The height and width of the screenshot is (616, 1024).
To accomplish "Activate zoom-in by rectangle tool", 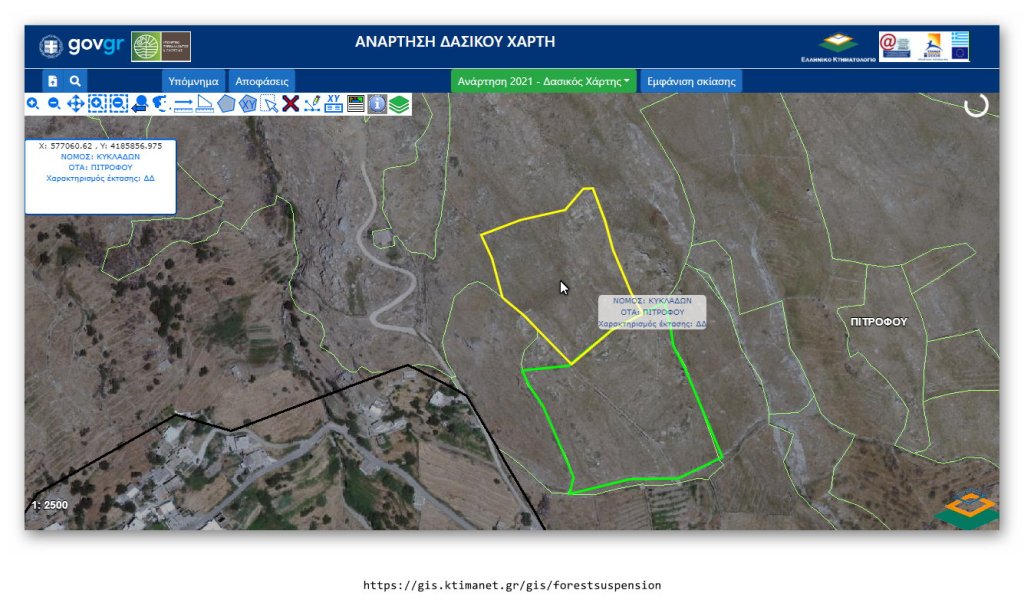I will click(97, 103).
